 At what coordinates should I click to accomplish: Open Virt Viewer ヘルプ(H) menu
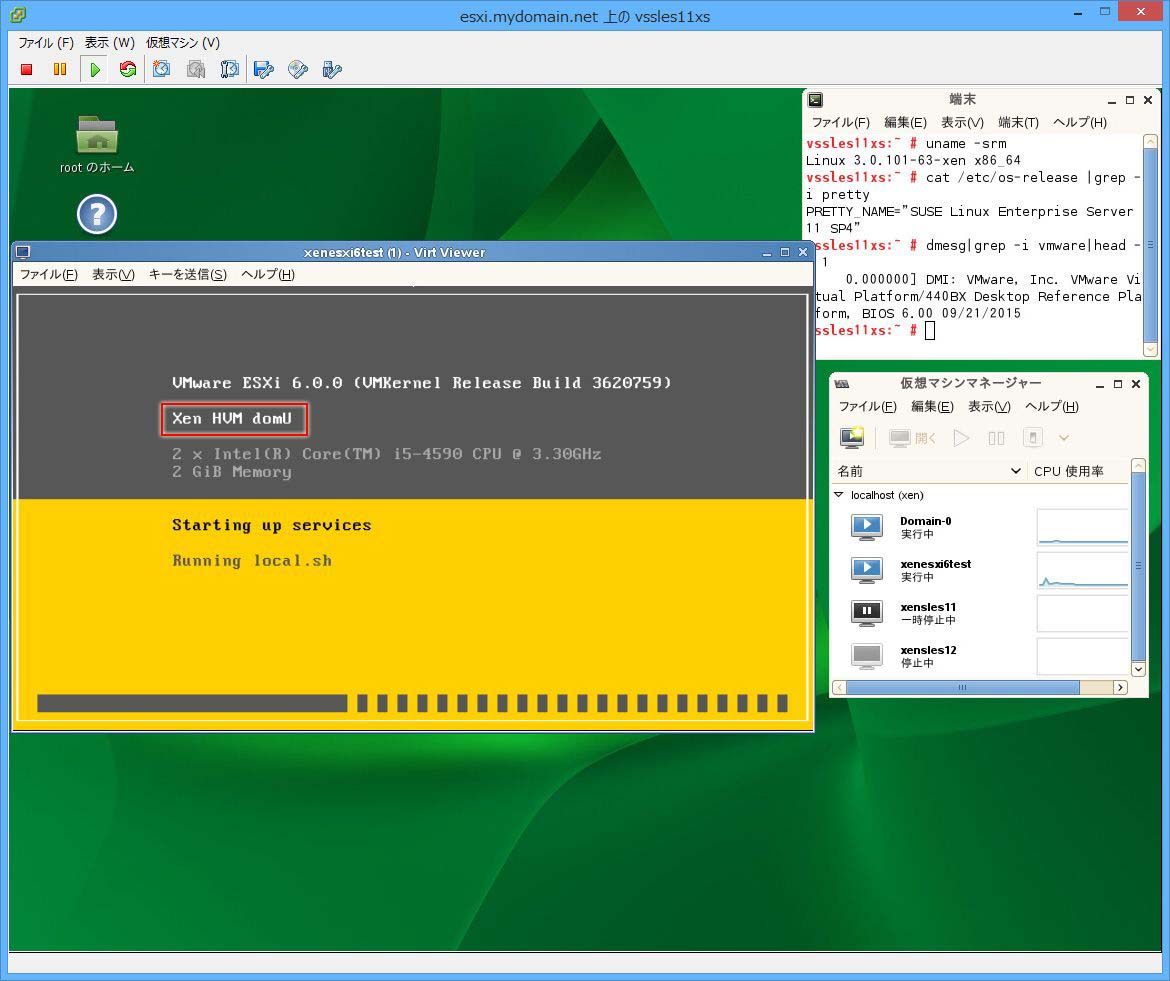(268, 275)
